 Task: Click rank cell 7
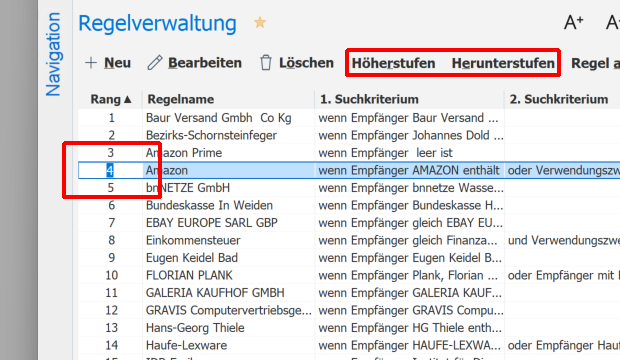(x=112, y=223)
